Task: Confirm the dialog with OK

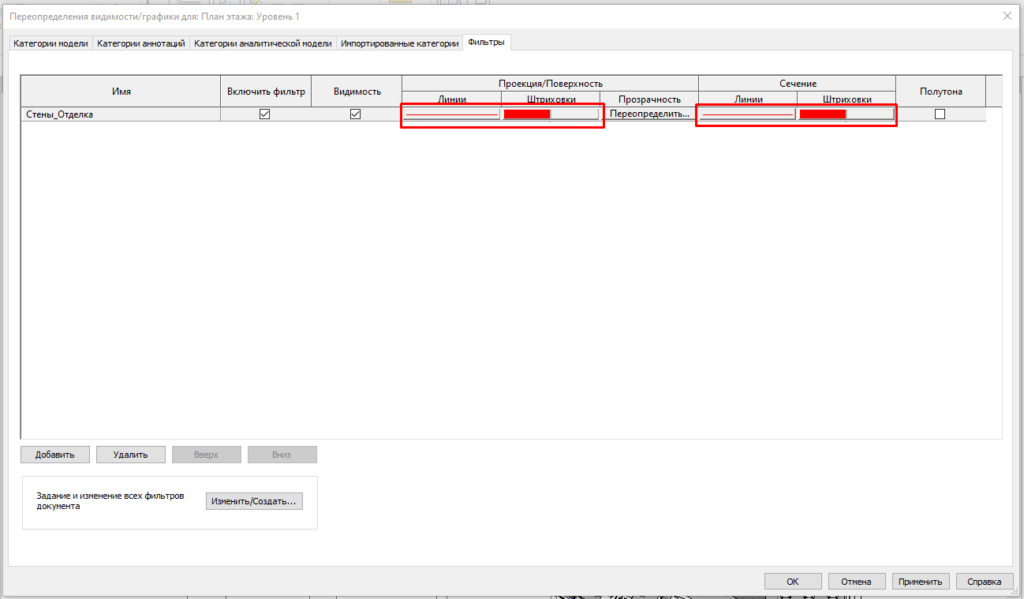Action: pos(792,581)
